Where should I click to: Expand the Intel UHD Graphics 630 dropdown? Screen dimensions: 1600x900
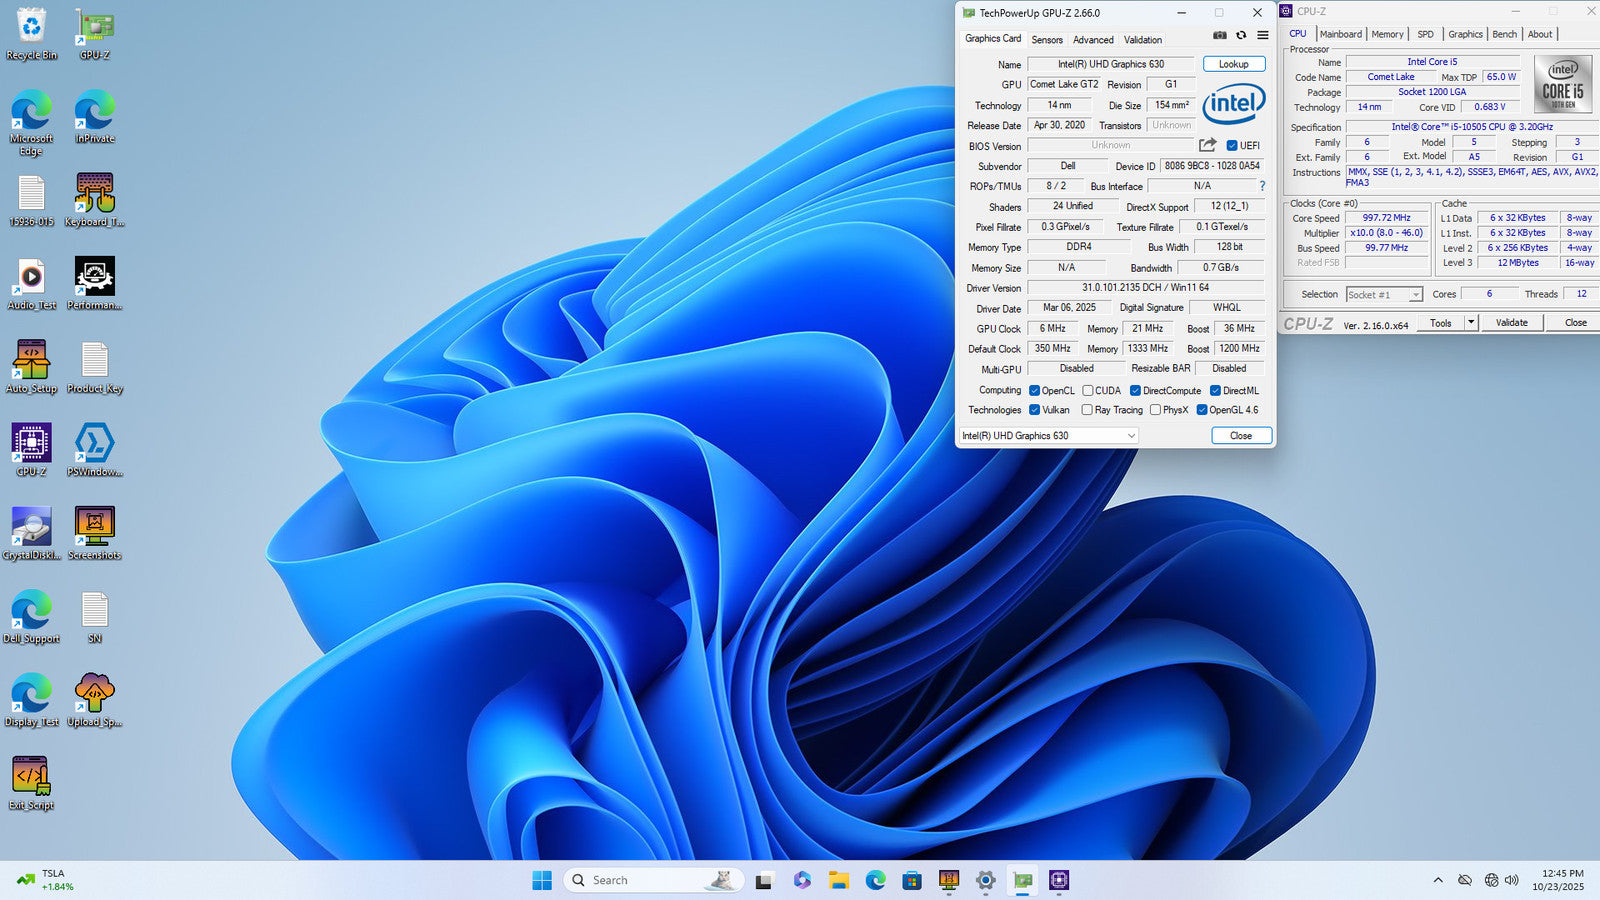point(1131,436)
